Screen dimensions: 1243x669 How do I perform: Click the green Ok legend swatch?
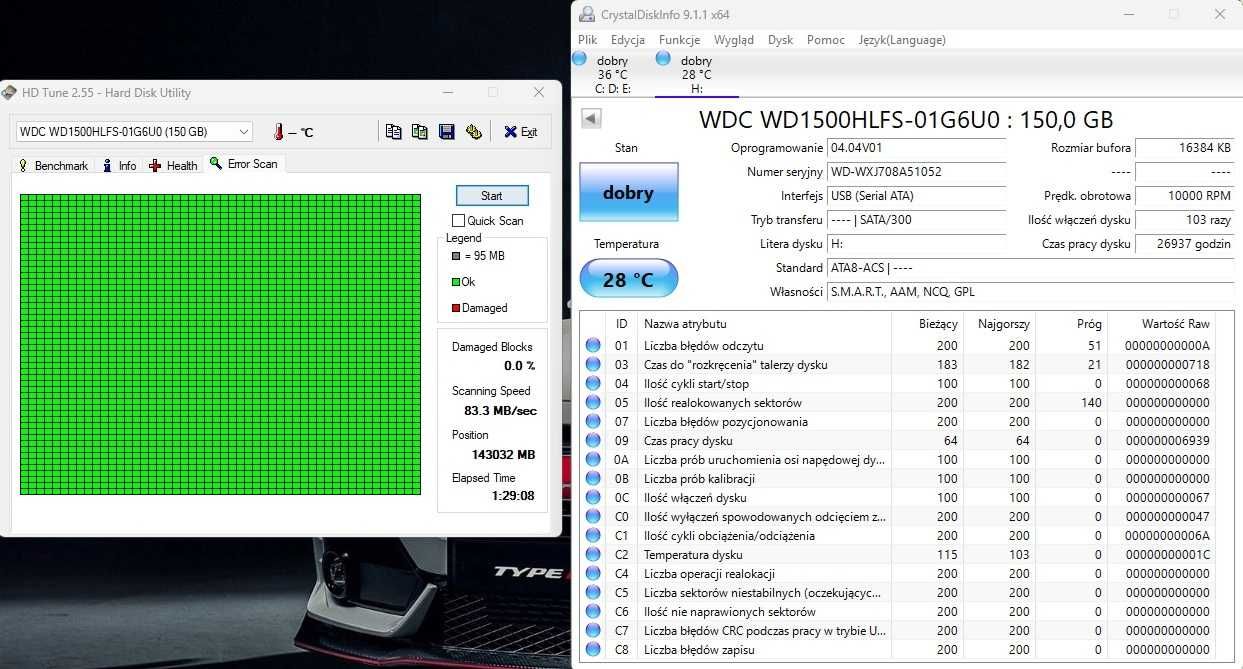point(456,282)
